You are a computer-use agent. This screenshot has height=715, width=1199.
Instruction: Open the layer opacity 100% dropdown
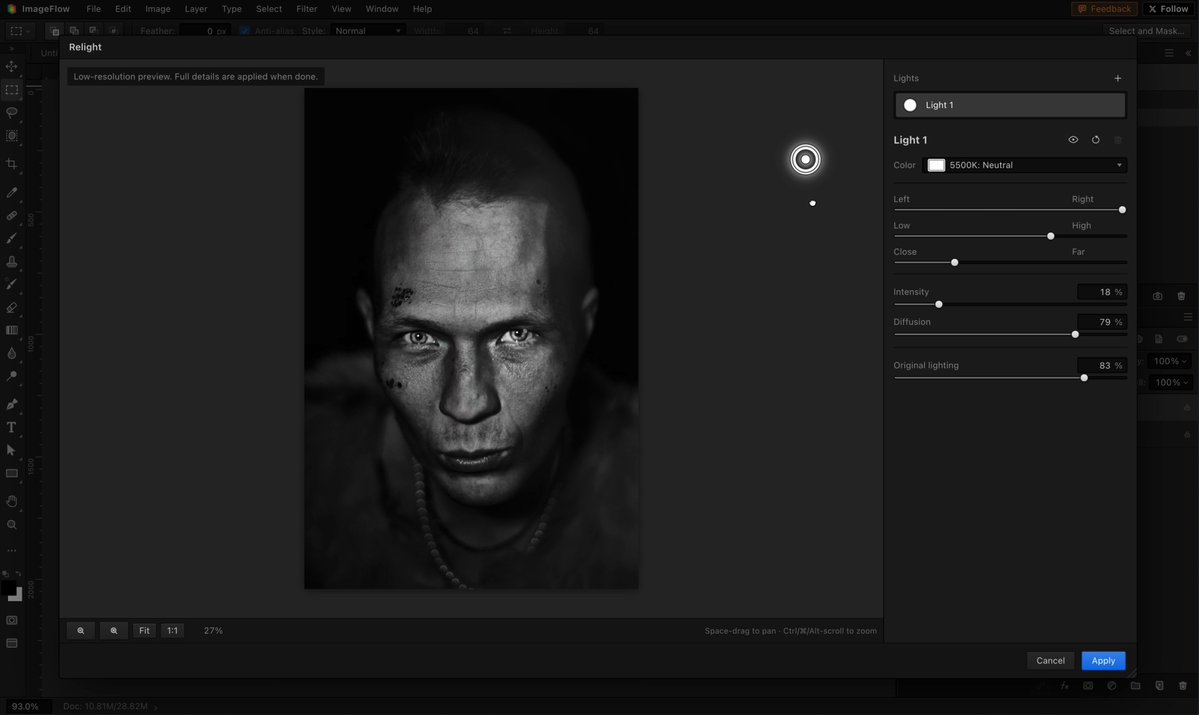pyautogui.click(x=1170, y=361)
